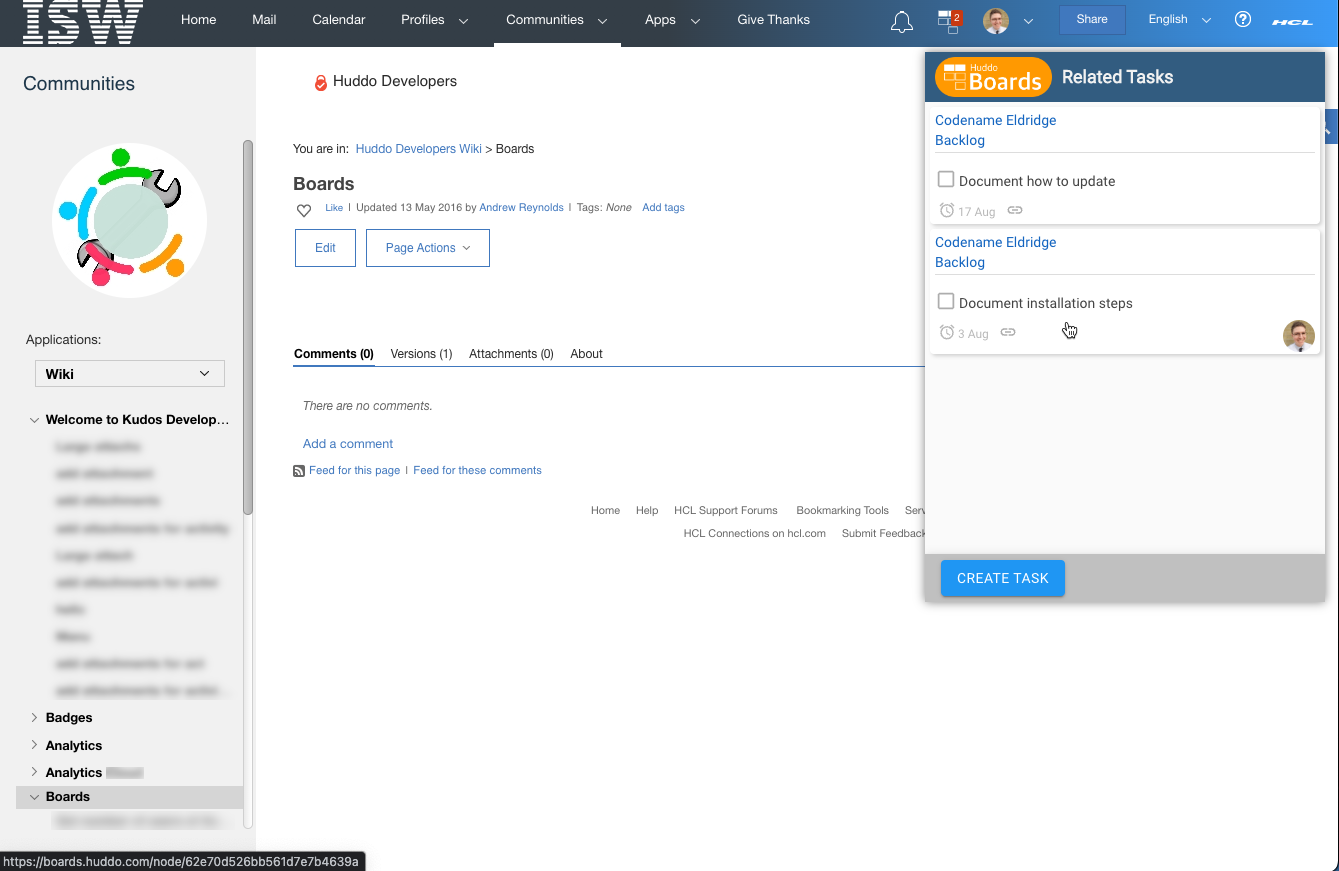Open Codename Eldridge link in first task card
Image resolution: width=1339 pixels, height=871 pixels.
(995, 120)
